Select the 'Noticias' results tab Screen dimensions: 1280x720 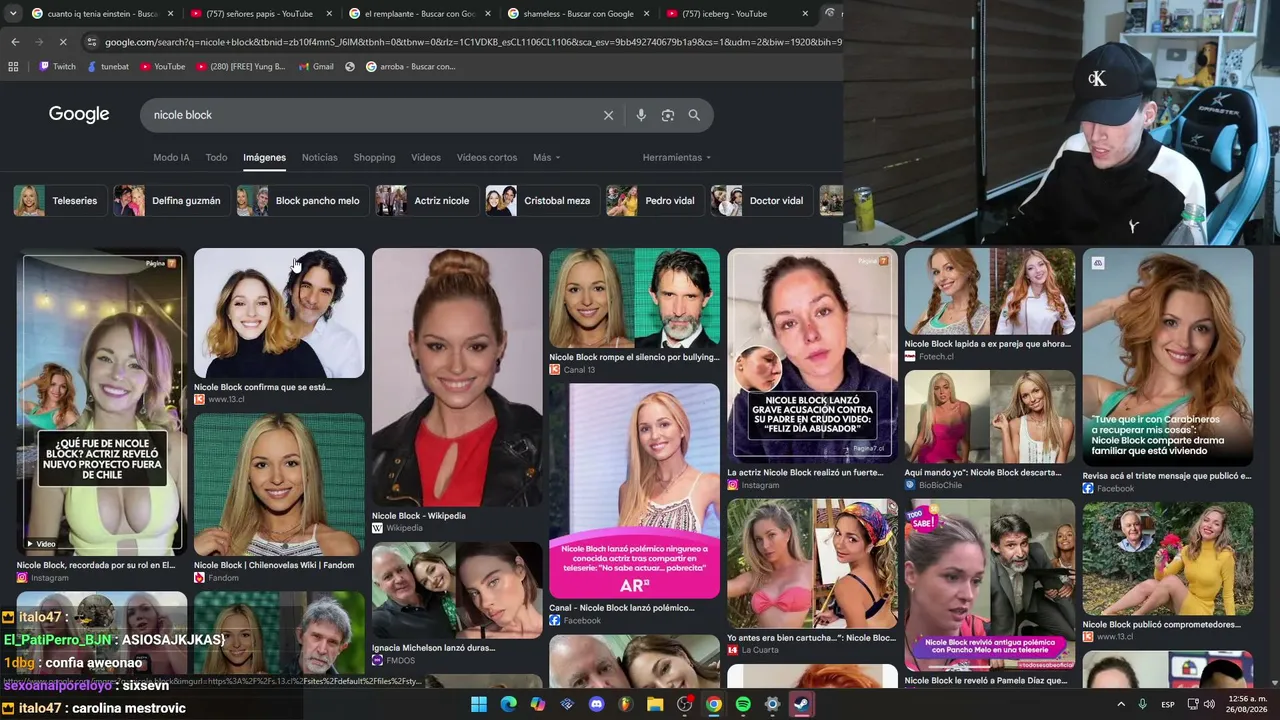pyautogui.click(x=320, y=157)
